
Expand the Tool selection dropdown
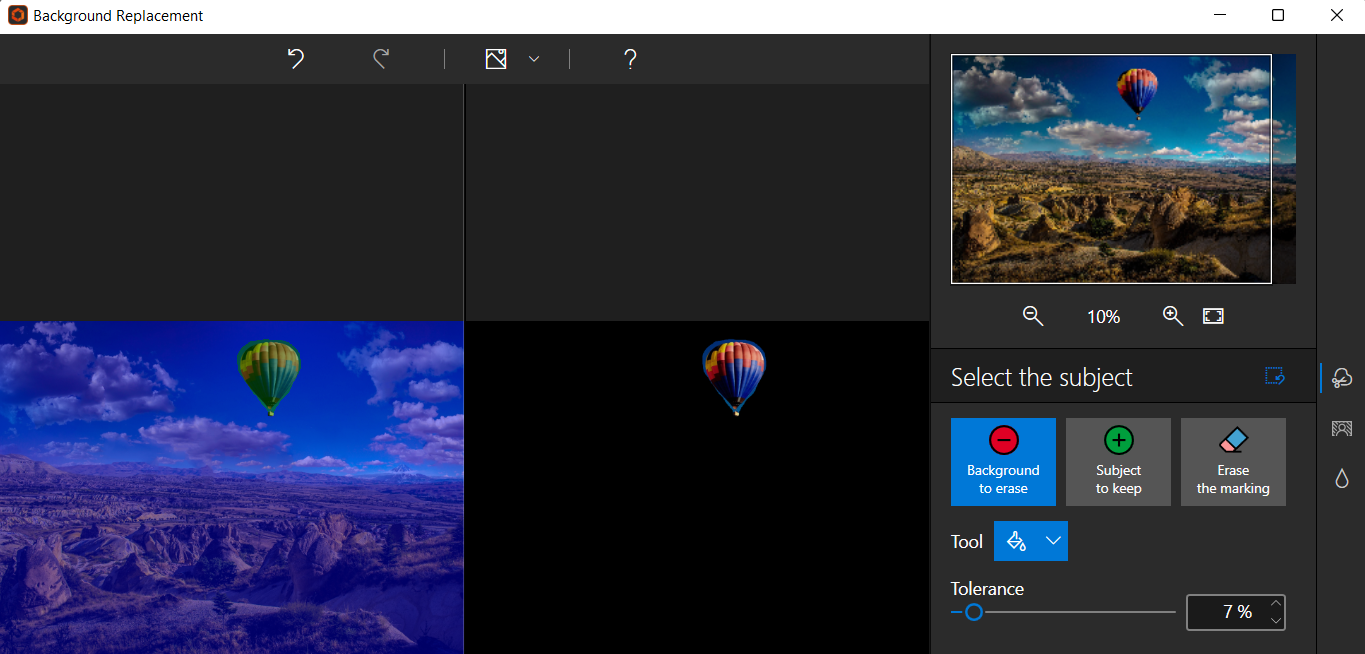(1053, 541)
